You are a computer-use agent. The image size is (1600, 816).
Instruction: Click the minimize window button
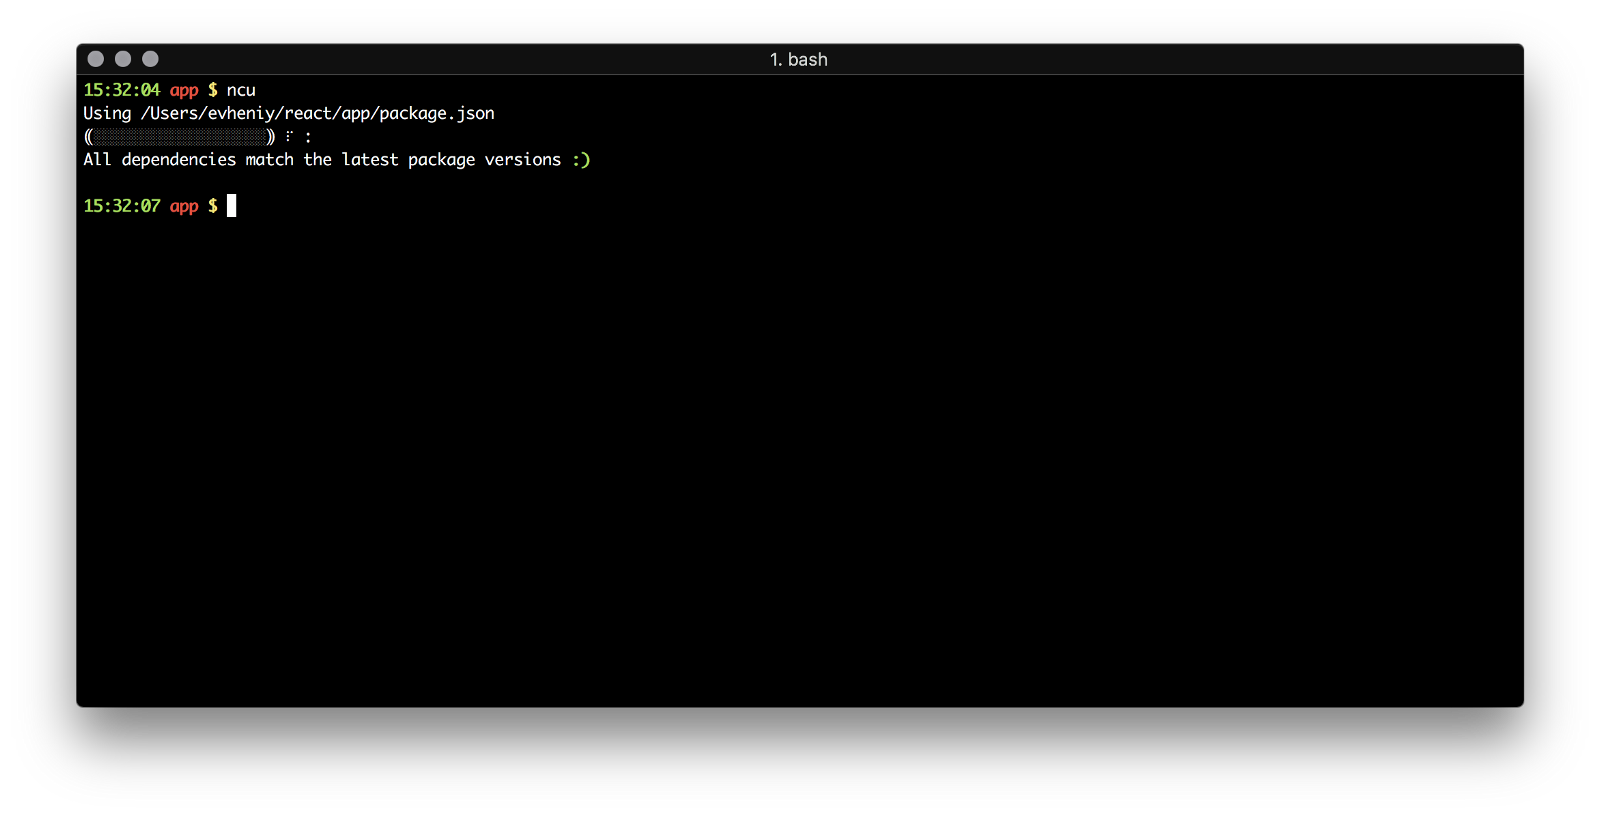[x=123, y=59]
